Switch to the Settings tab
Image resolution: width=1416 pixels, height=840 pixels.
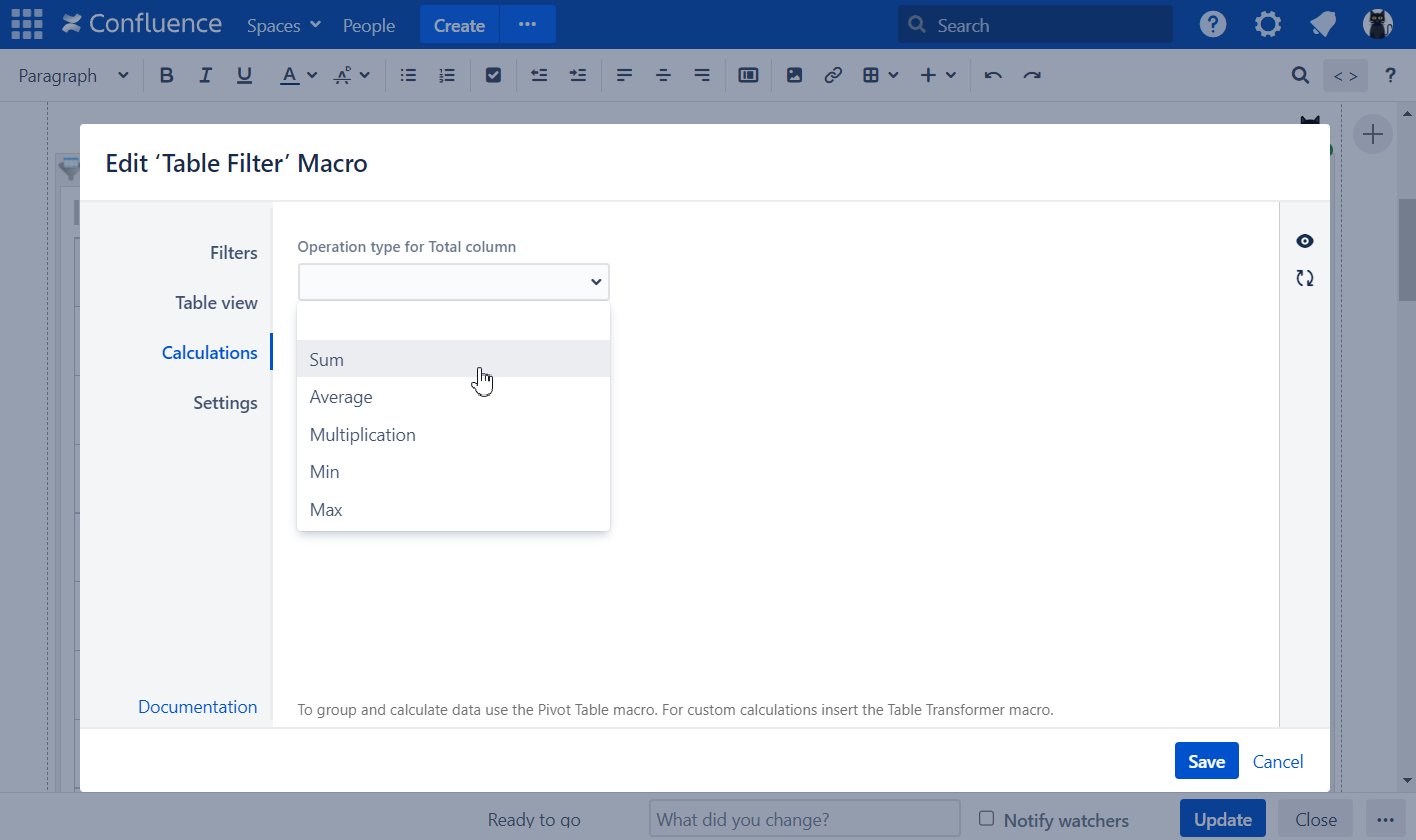click(225, 402)
